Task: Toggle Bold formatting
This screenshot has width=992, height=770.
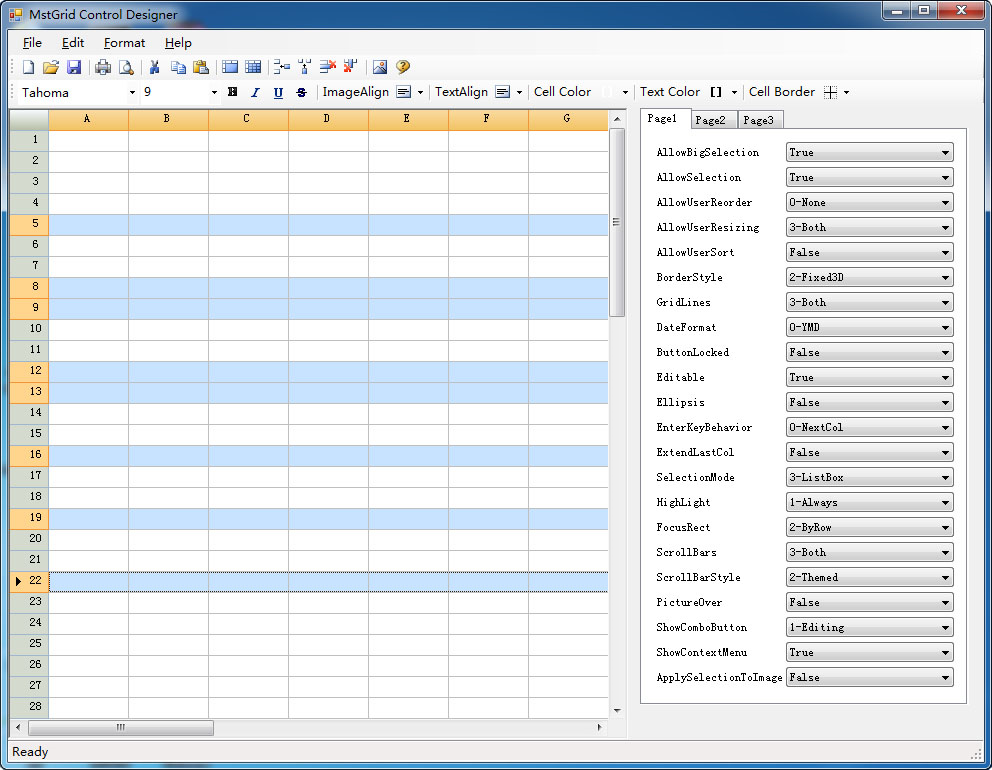Action: [233, 92]
